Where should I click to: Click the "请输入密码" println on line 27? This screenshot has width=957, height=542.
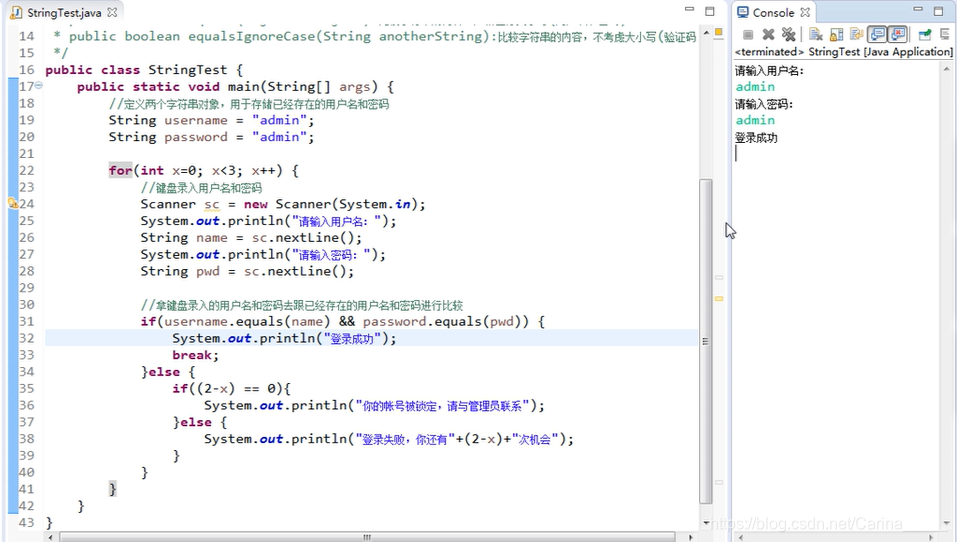[263, 254]
